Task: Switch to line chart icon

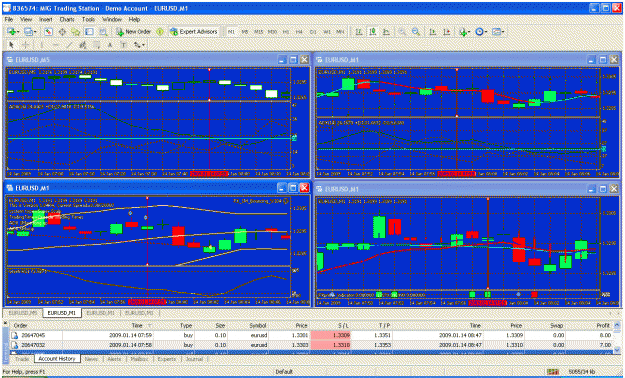Action: tap(386, 32)
